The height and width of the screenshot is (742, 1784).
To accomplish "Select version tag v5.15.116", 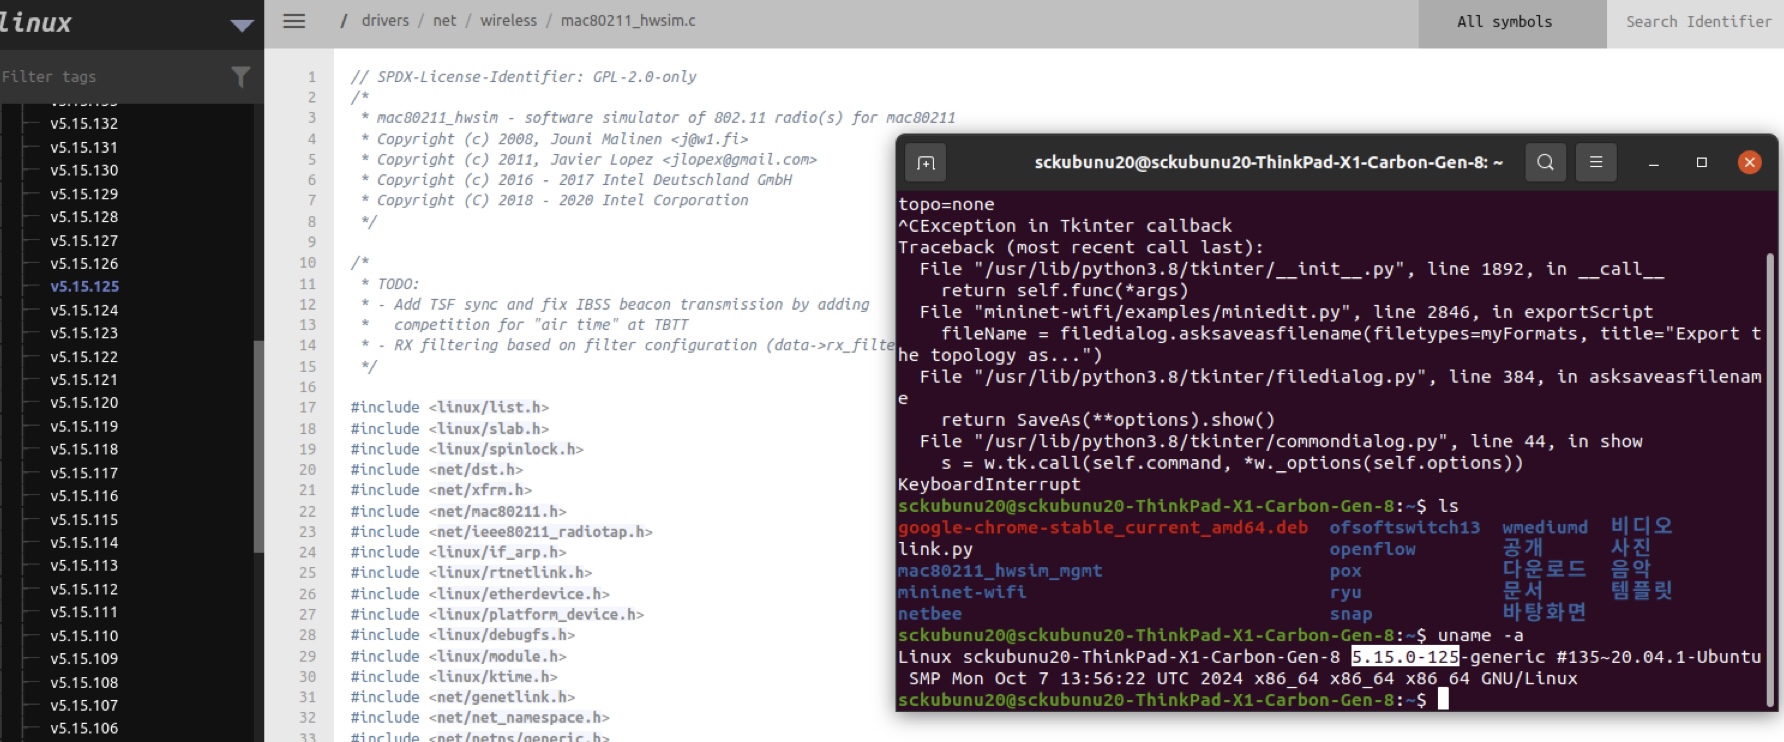I will coord(84,496).
